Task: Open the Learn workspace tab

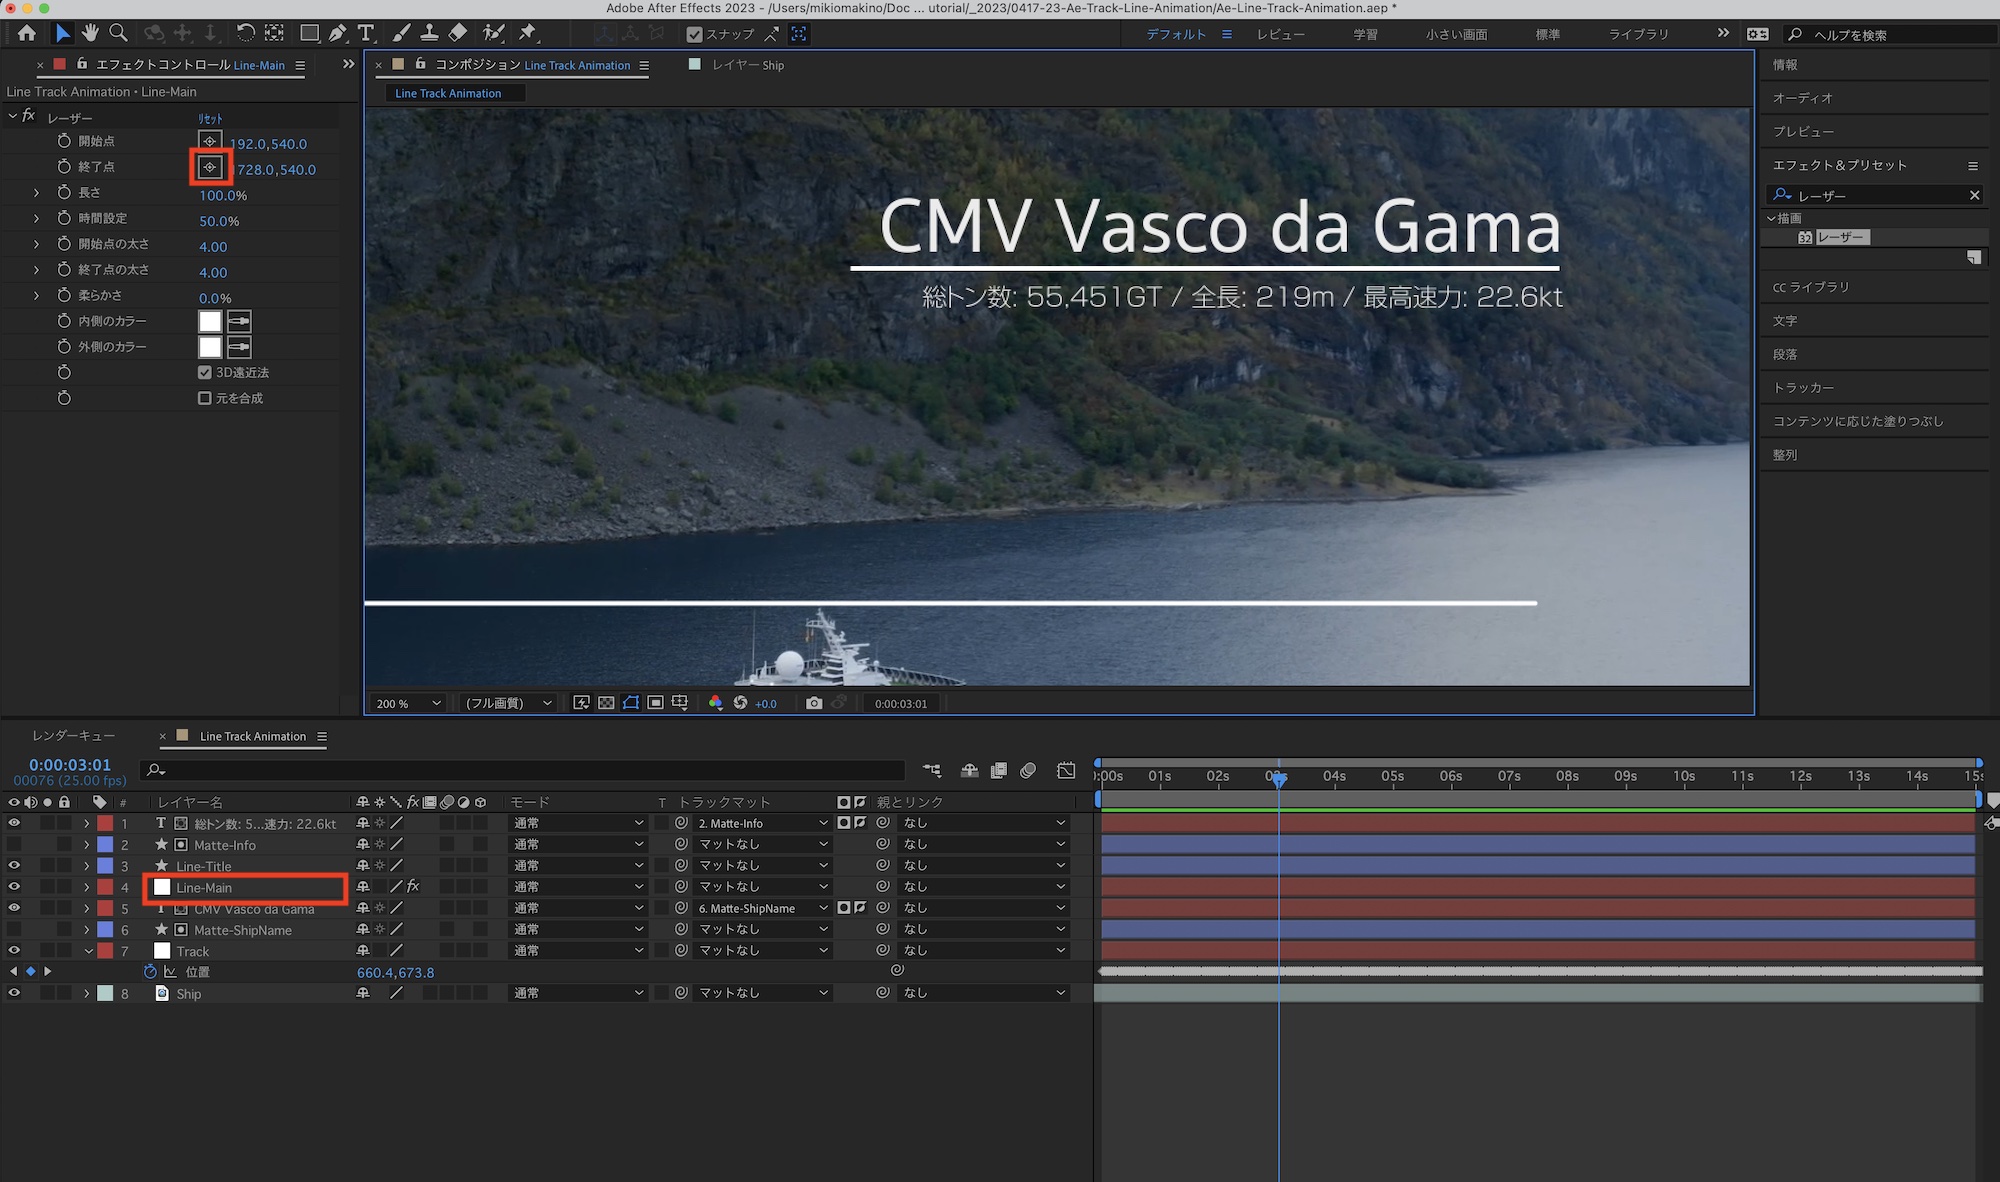Action: click(x=1365, y=34)
